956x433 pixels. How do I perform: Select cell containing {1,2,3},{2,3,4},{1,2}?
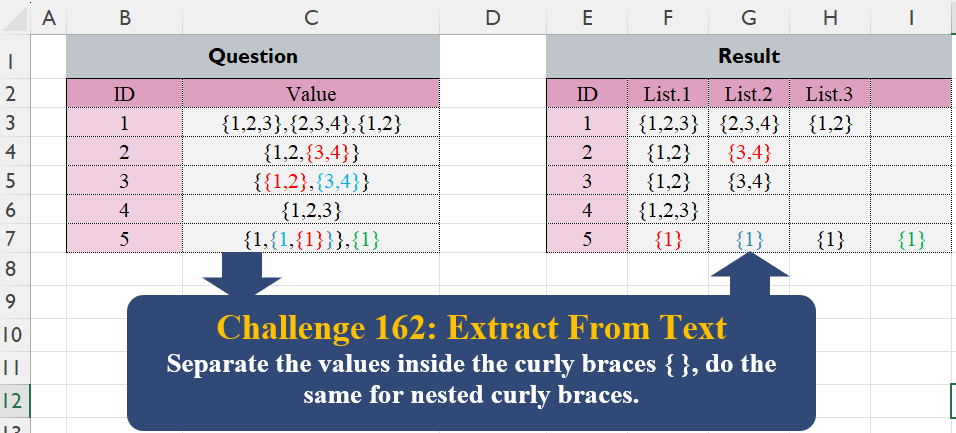[x=311, y=124]
